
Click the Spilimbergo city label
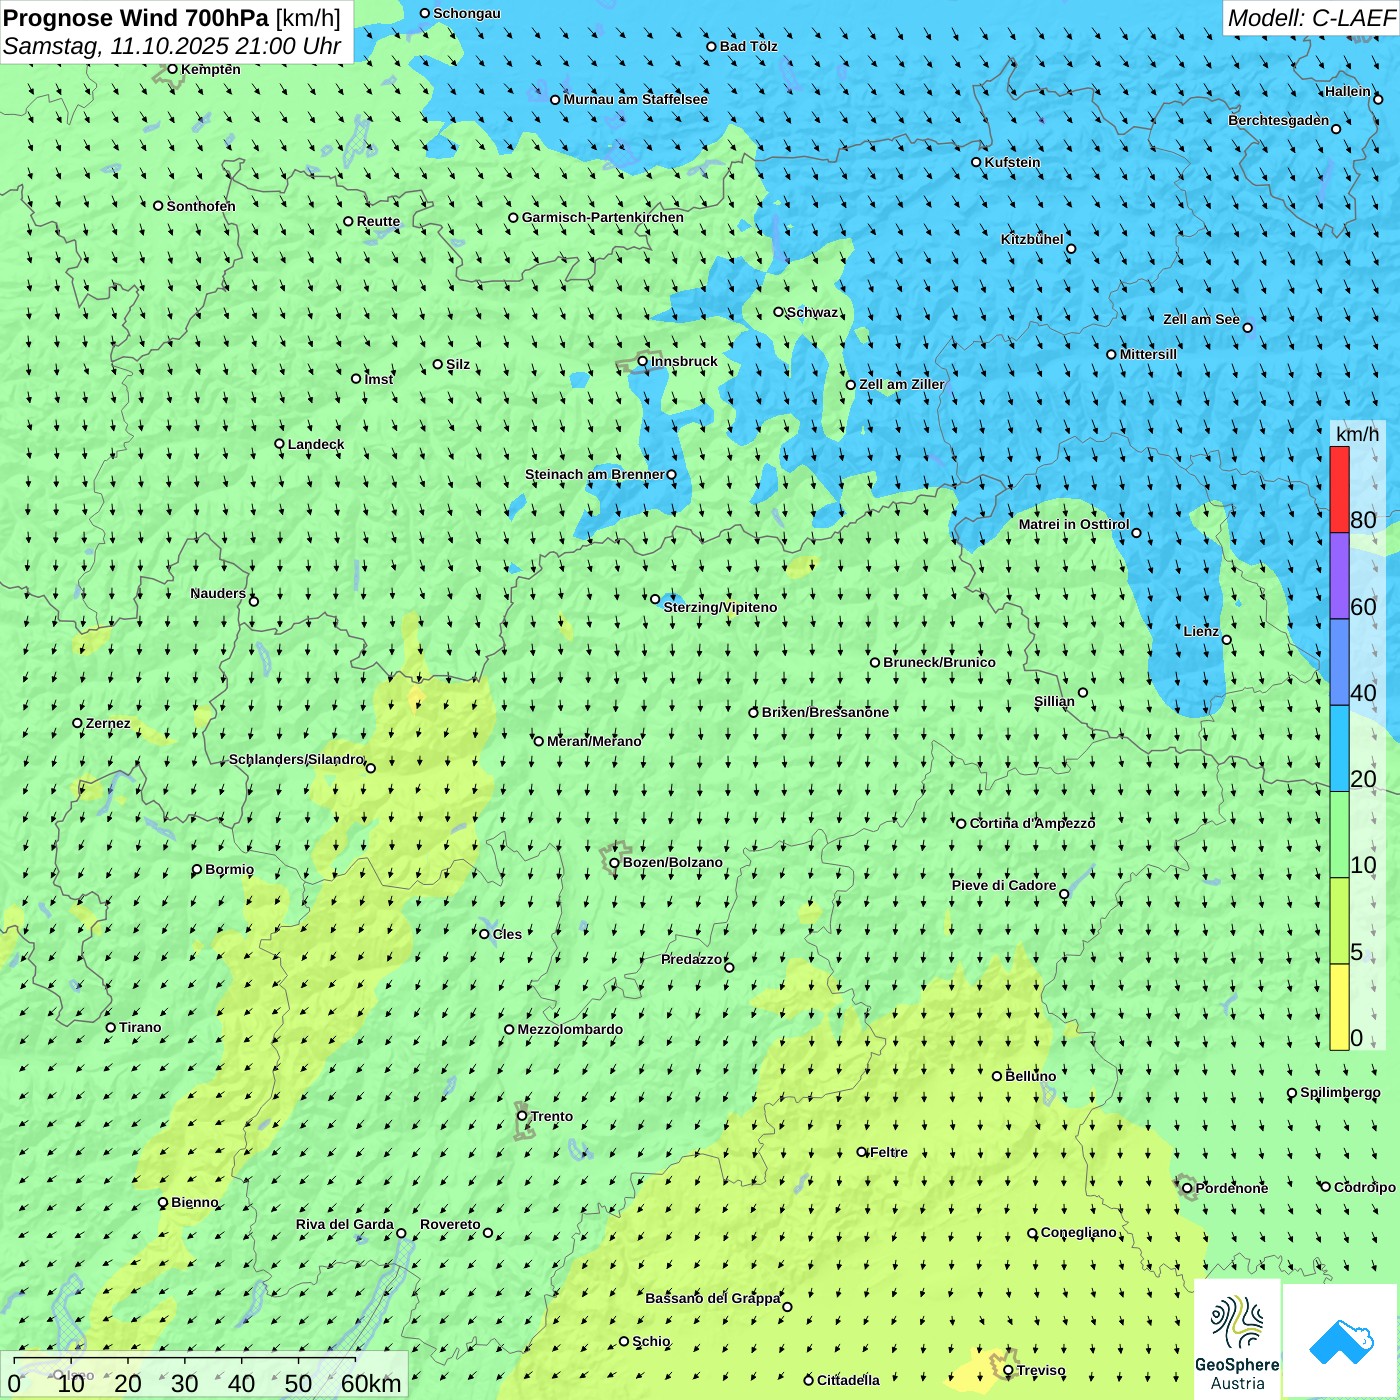click(1340, 1092)
